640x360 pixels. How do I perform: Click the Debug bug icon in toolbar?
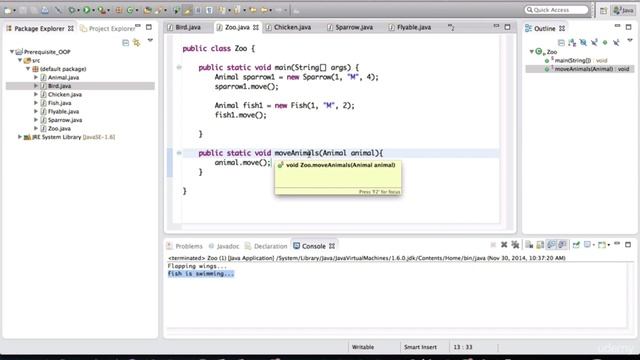point(71,10)
